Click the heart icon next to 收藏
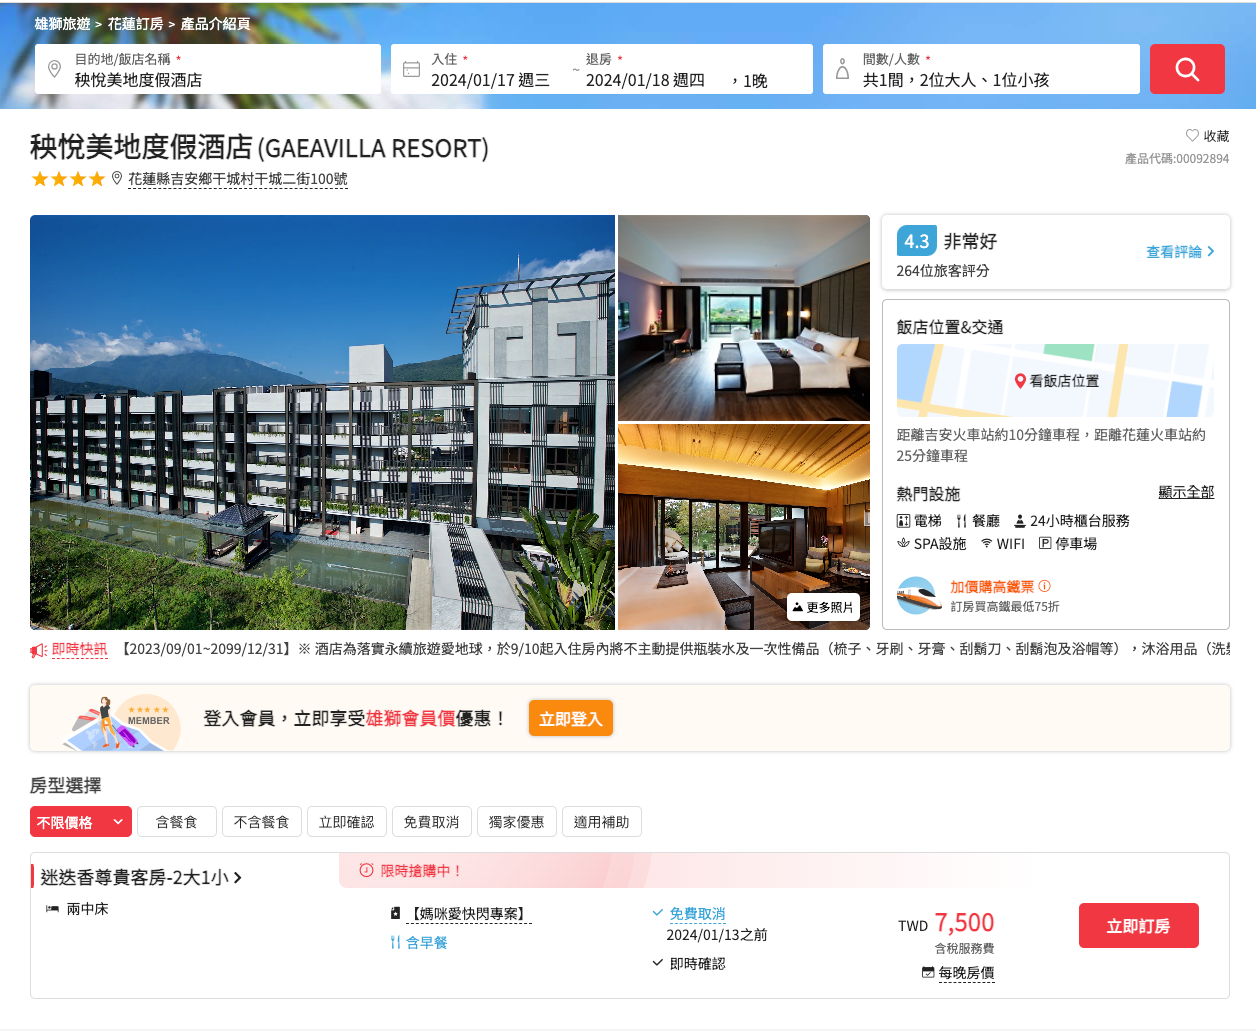 coord(1191,136)
